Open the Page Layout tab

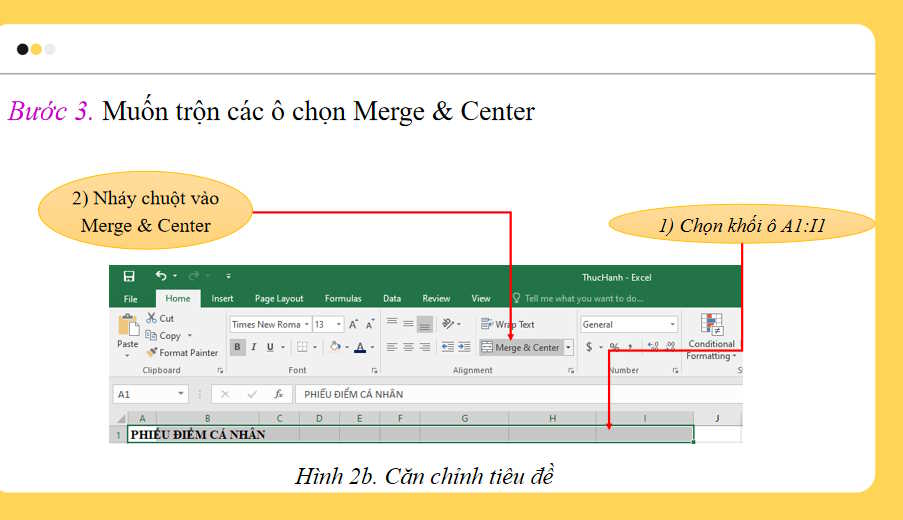point(279,298)
